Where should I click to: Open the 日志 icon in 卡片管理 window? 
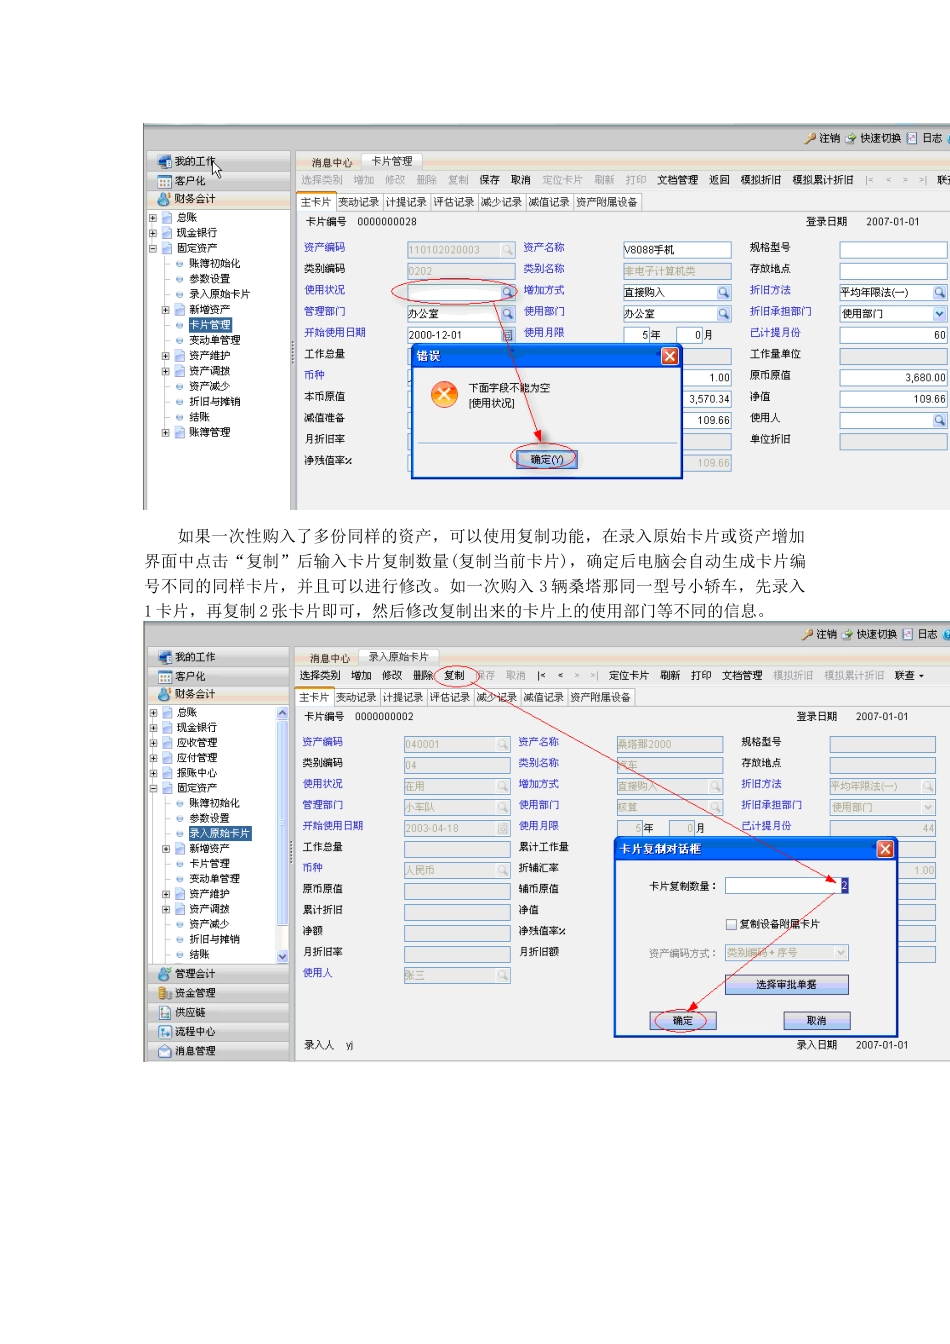click(912, 138)
